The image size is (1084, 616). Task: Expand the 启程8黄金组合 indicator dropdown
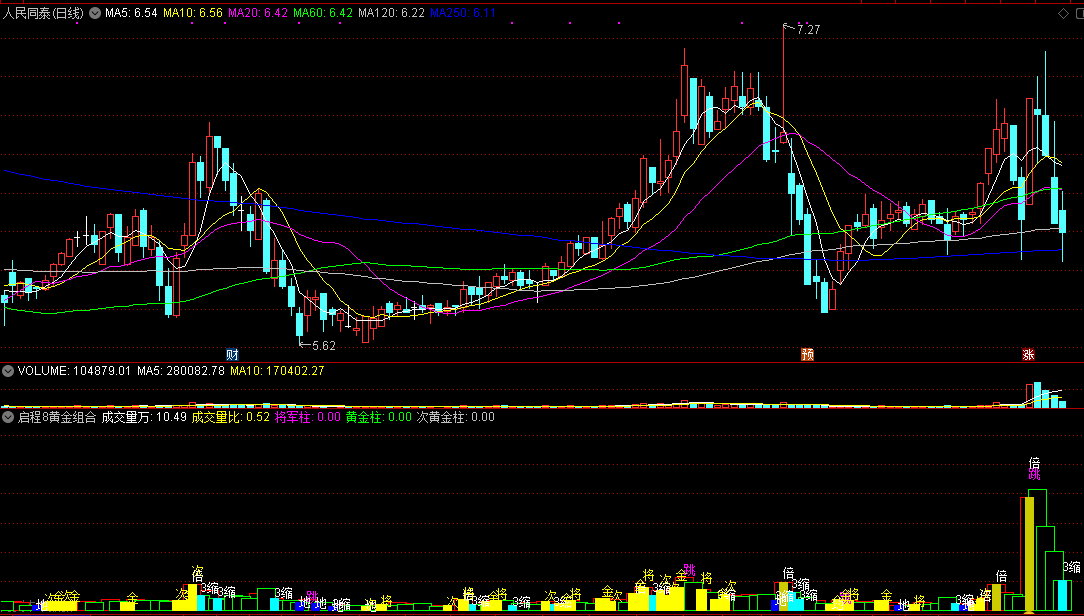tap(8, 418)
